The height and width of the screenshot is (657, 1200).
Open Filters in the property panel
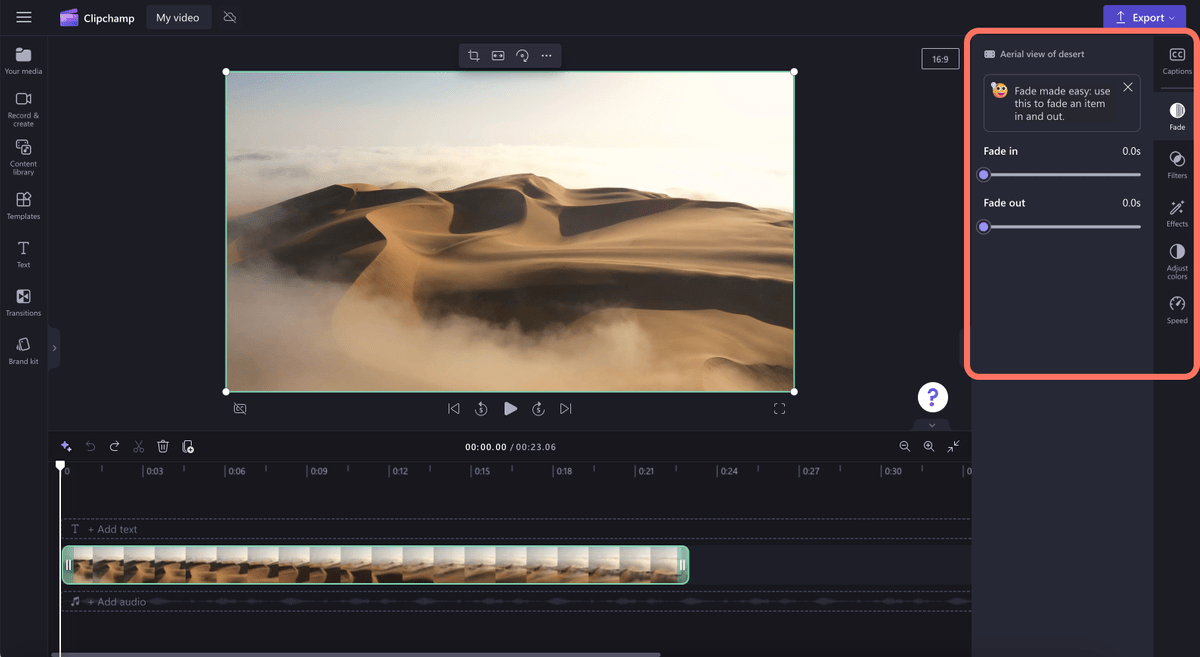pyautogui.click(x=1177, y=165)
